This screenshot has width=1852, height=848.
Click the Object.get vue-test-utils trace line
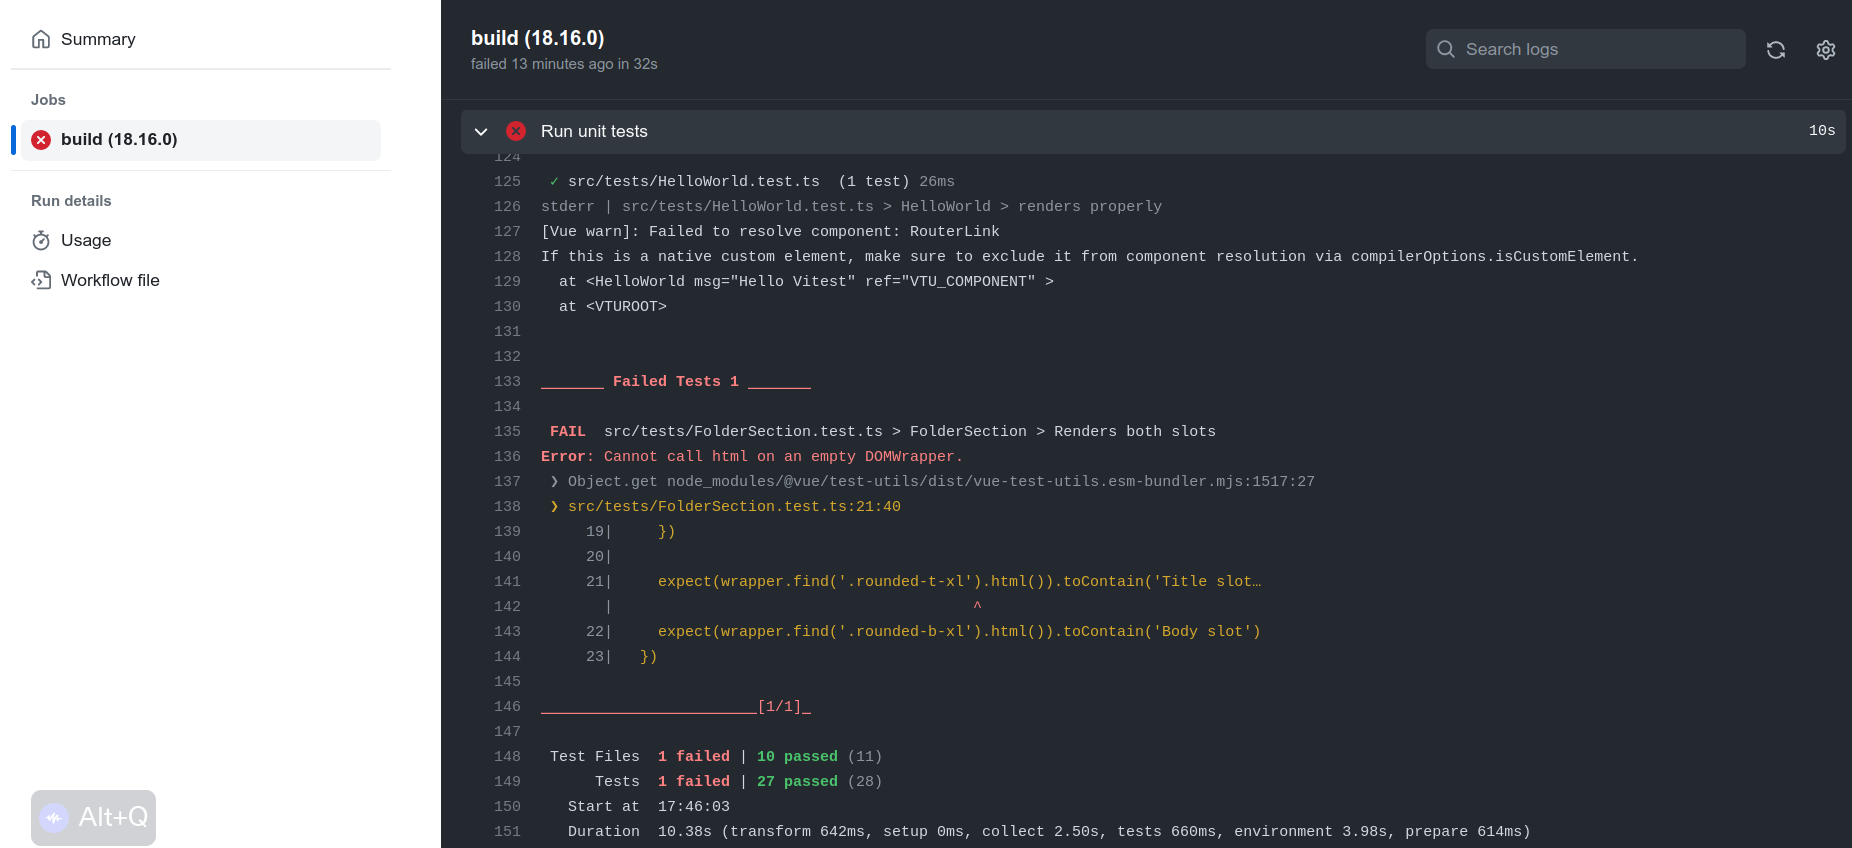coord(932,481)
